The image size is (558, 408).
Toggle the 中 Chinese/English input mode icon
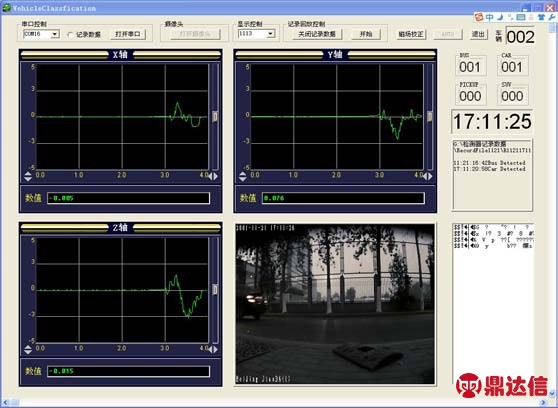(490, 17)
